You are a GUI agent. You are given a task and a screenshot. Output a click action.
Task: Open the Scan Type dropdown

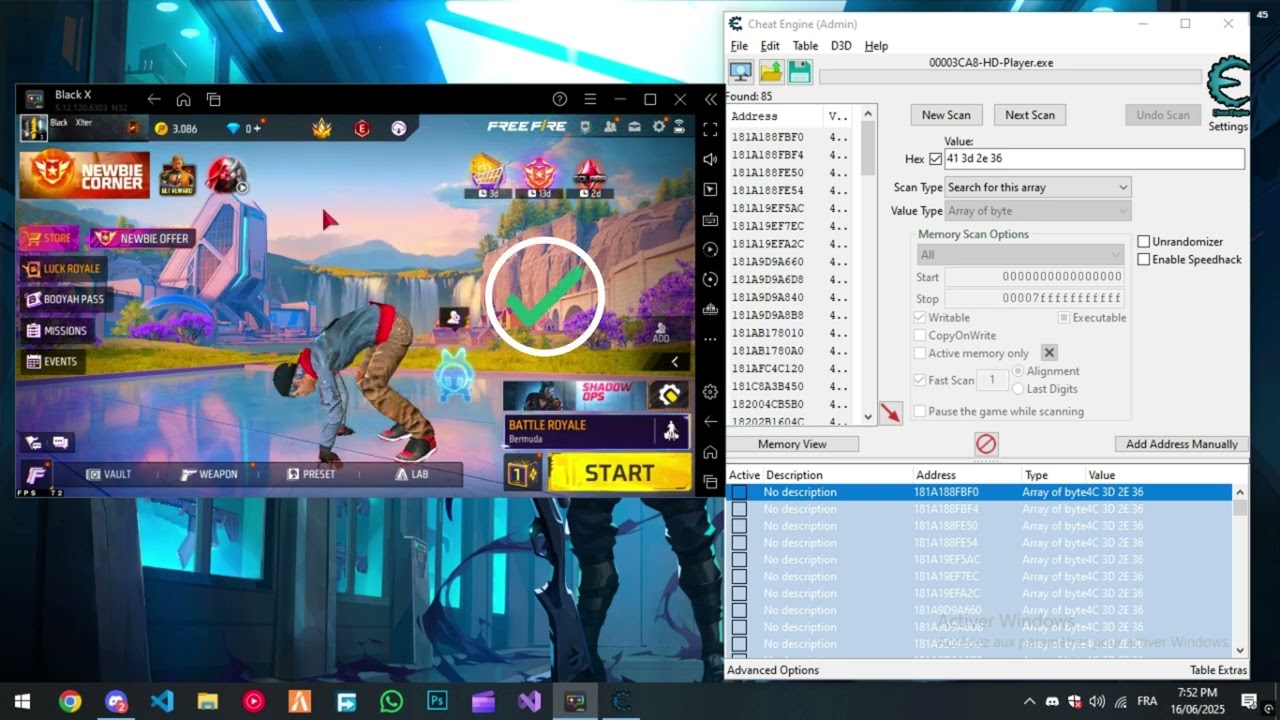1038,187
